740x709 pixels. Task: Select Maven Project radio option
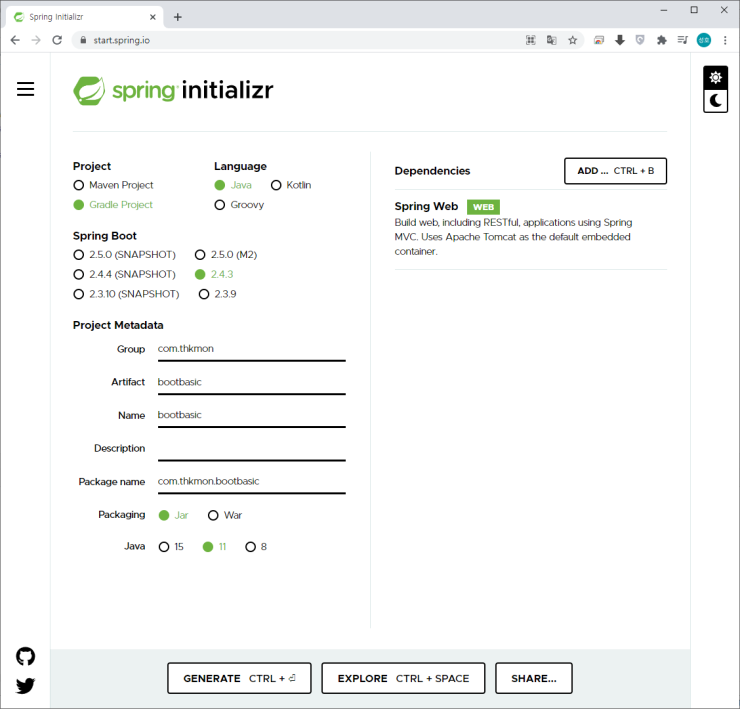(79, 185)
